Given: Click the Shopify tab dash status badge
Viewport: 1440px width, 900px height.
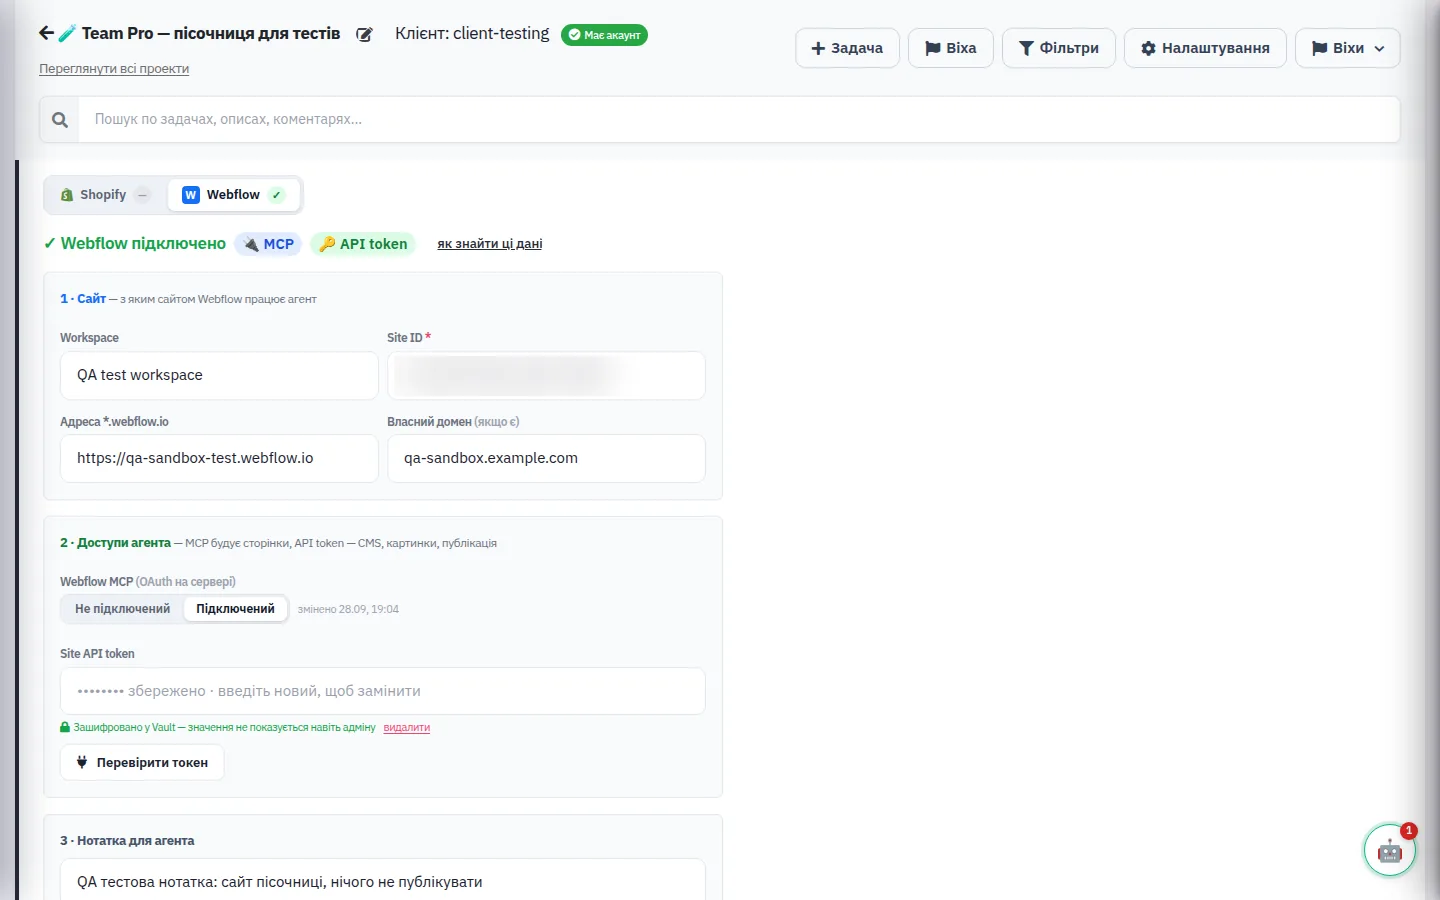Looking at the screenshot, I should 143,195.
